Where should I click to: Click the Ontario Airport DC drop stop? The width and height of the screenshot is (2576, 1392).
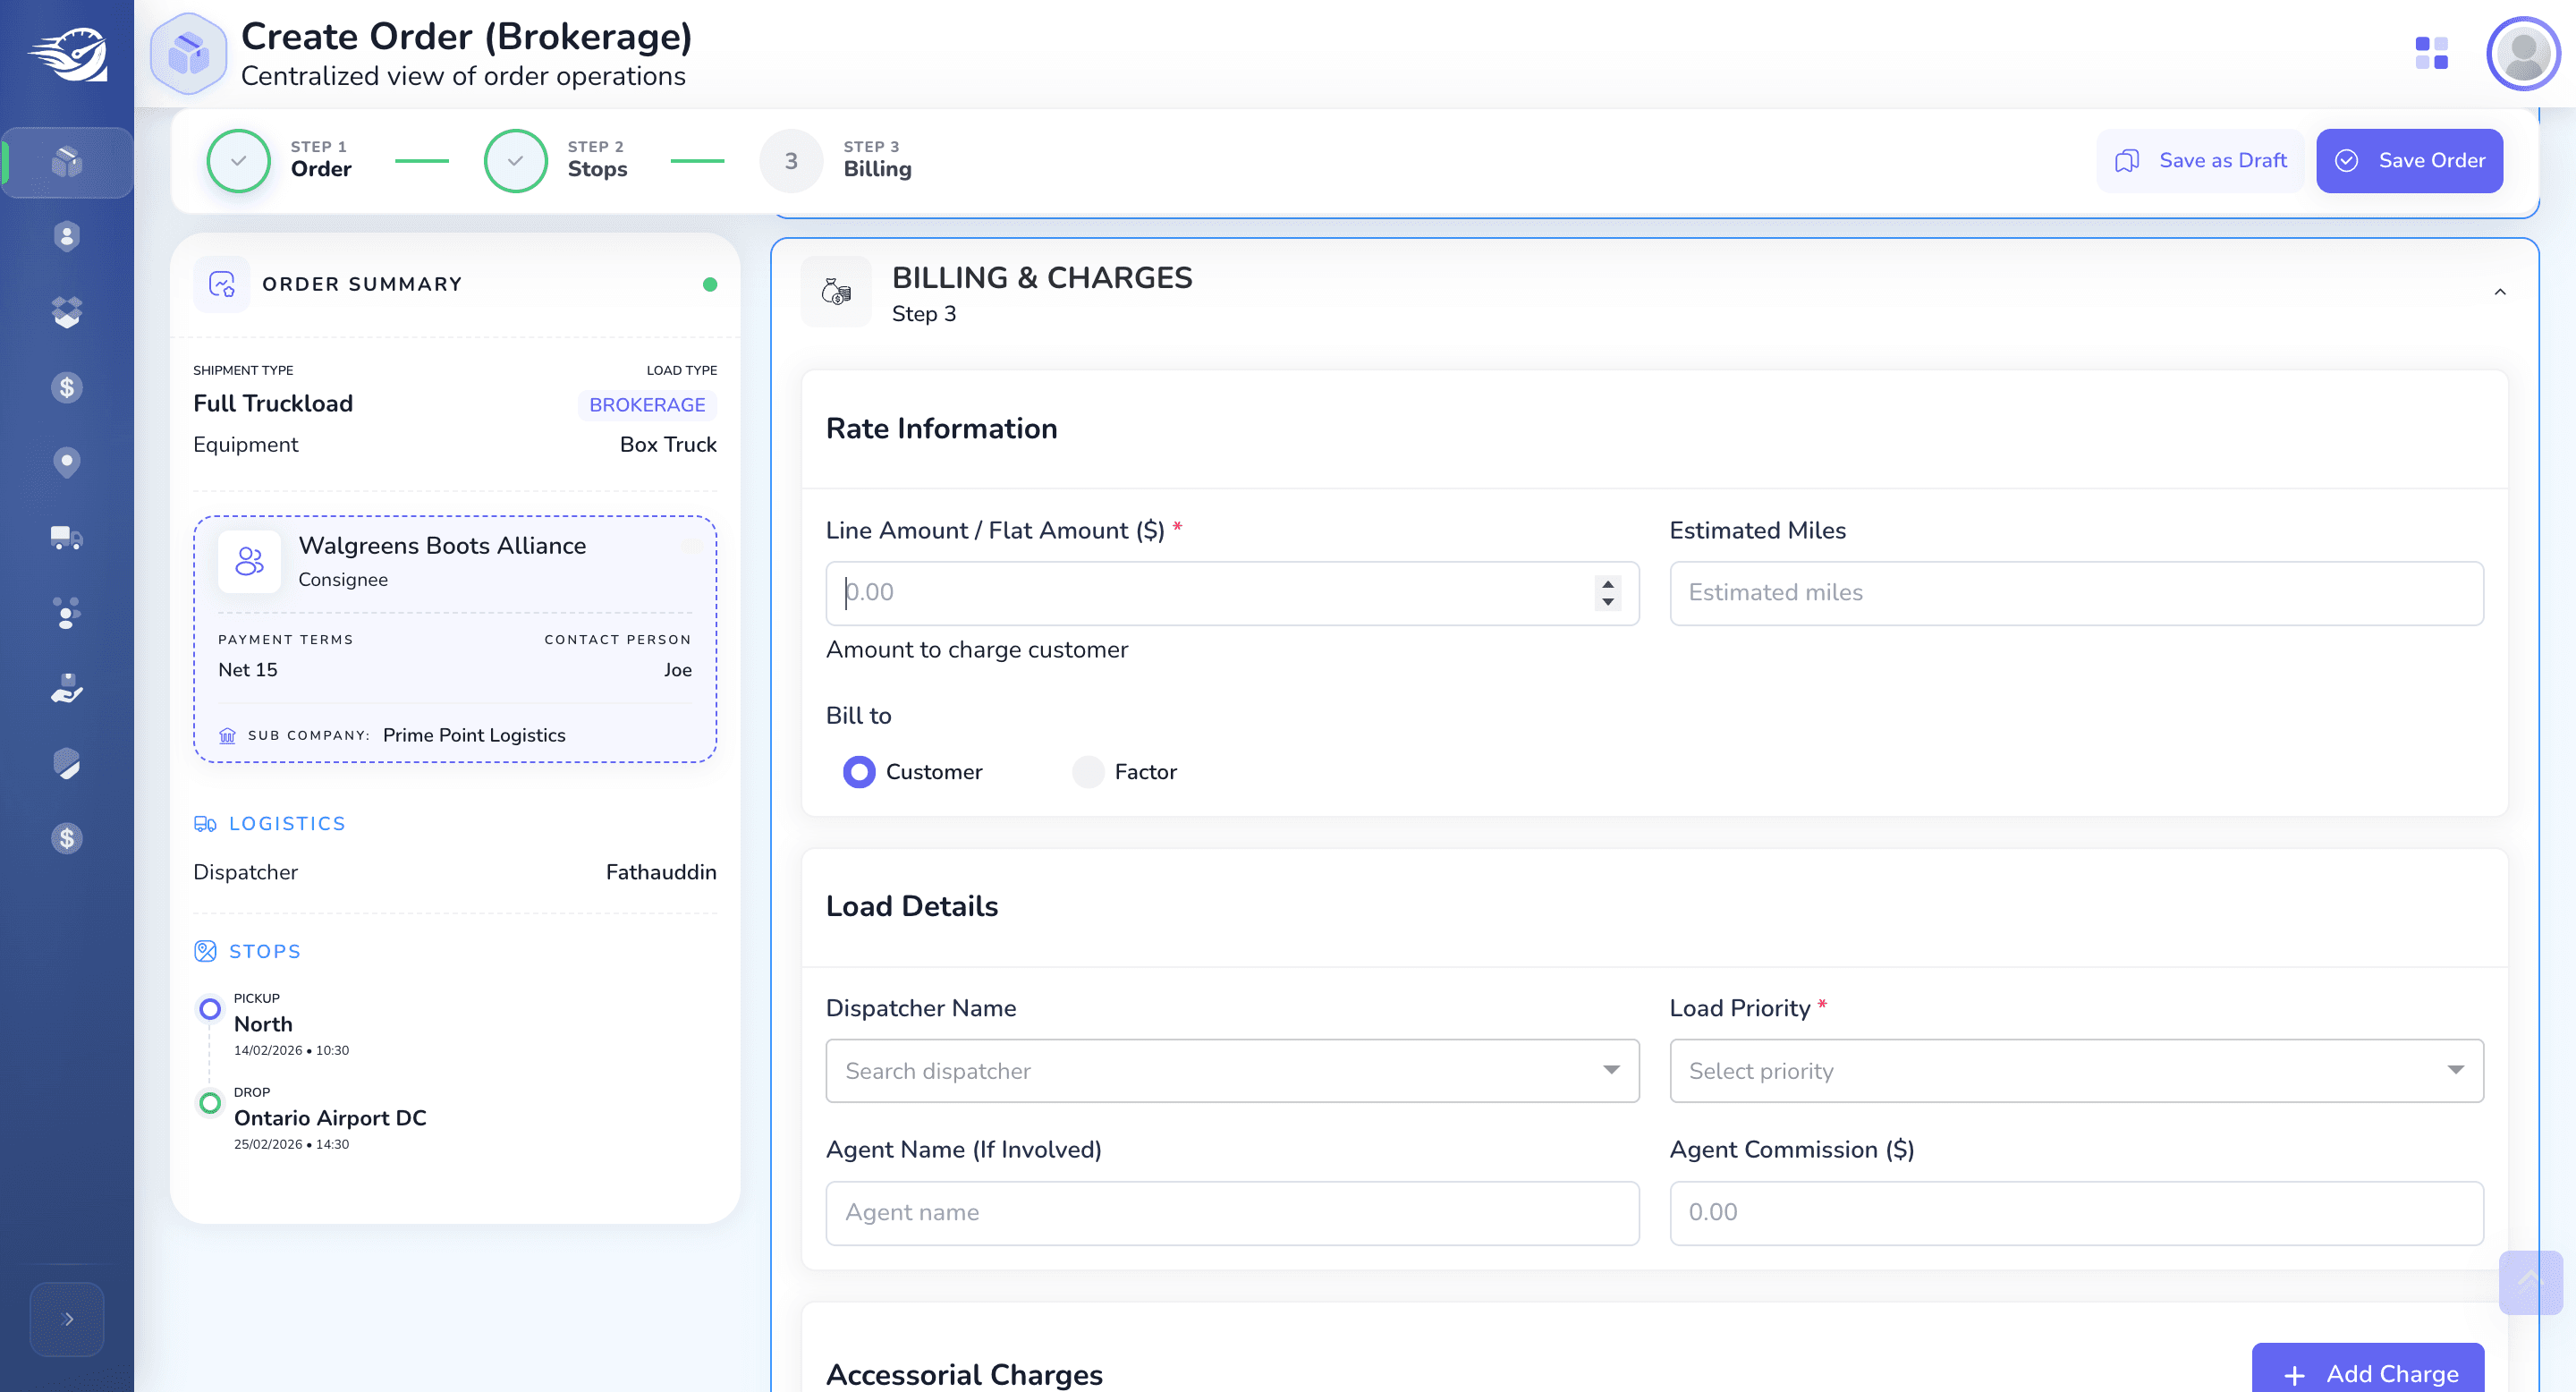click(x=330, y=1118)
